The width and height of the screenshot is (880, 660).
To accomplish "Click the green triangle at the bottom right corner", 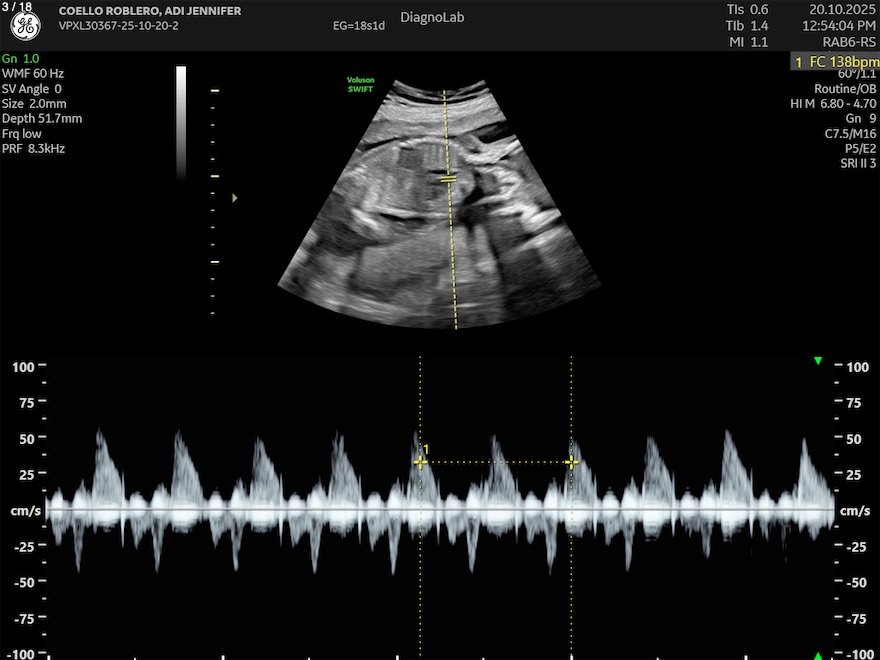I will tap(818, 655).
